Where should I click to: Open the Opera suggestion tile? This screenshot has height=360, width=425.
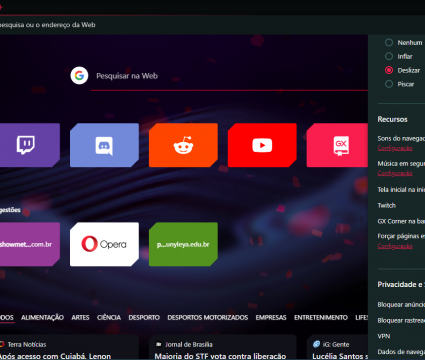pyautogui.click(x=104, y=244)
